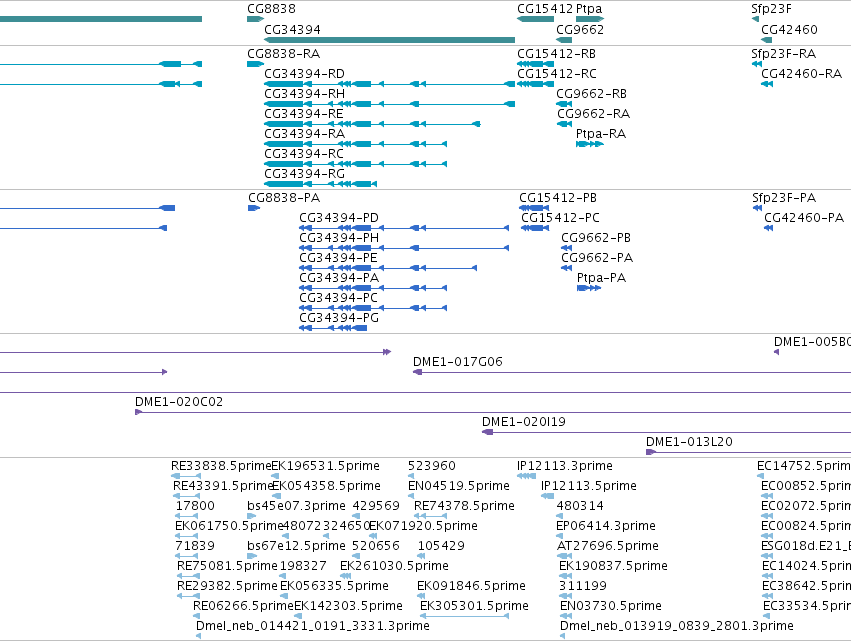Select transcript CG9662-RA
Viewport: 851px width, 641px height.
[x=593, y=113]
